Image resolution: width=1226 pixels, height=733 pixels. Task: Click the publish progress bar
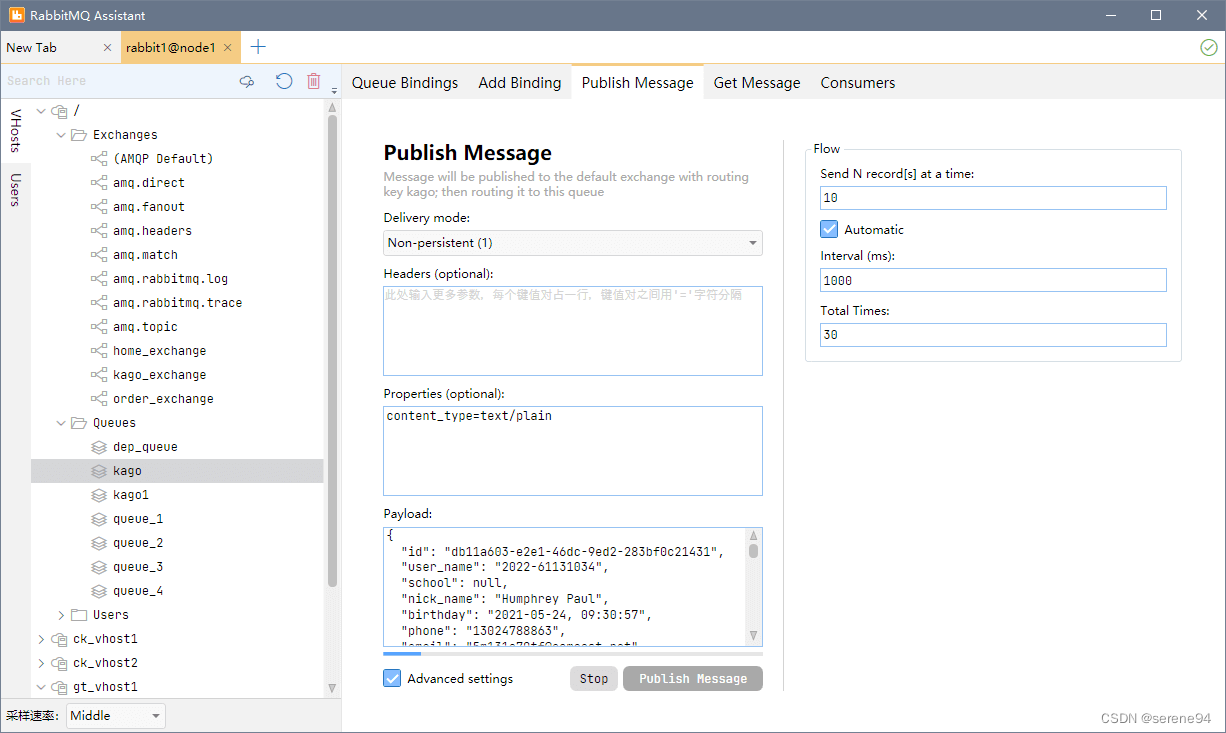pos(573,654)
